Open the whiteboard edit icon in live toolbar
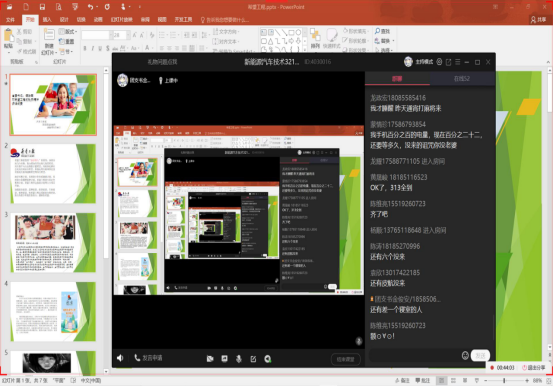Viewport: 553px width, 386px height. pyautogui.click(x=253, y=359)
